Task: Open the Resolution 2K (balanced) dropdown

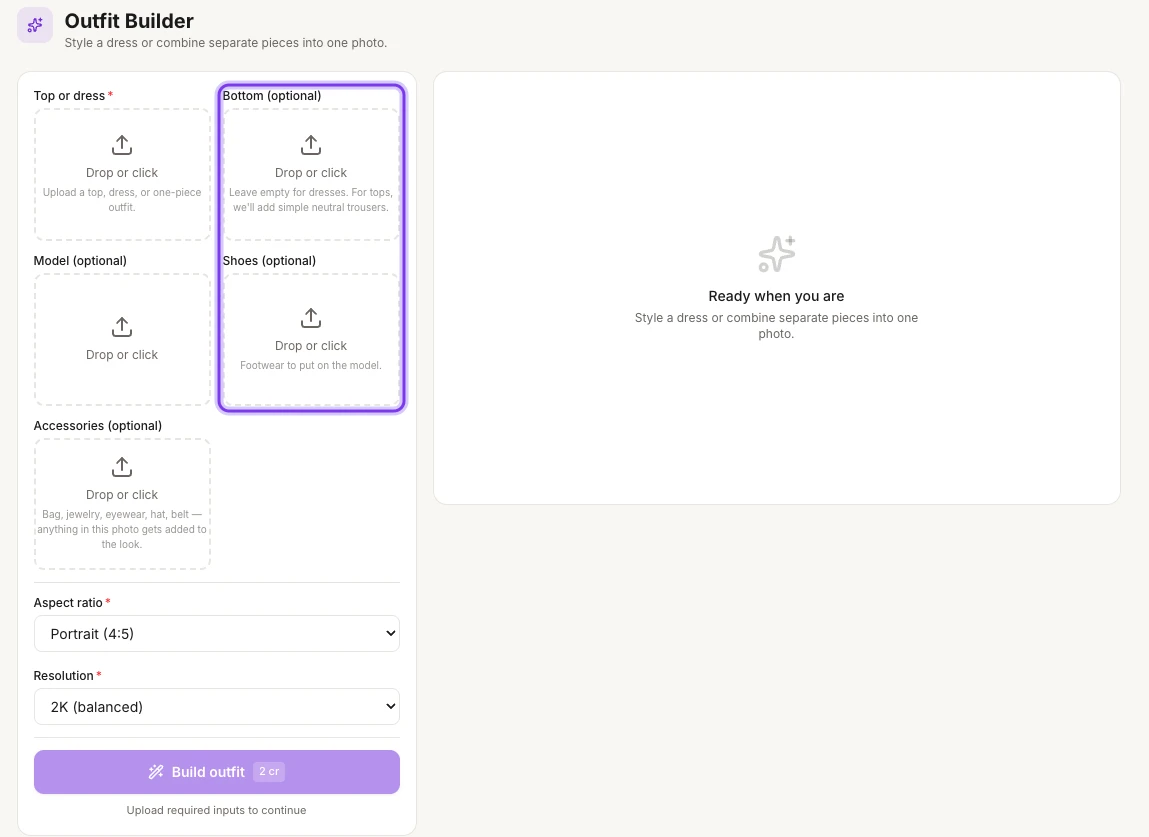Action: click(217, 707)
